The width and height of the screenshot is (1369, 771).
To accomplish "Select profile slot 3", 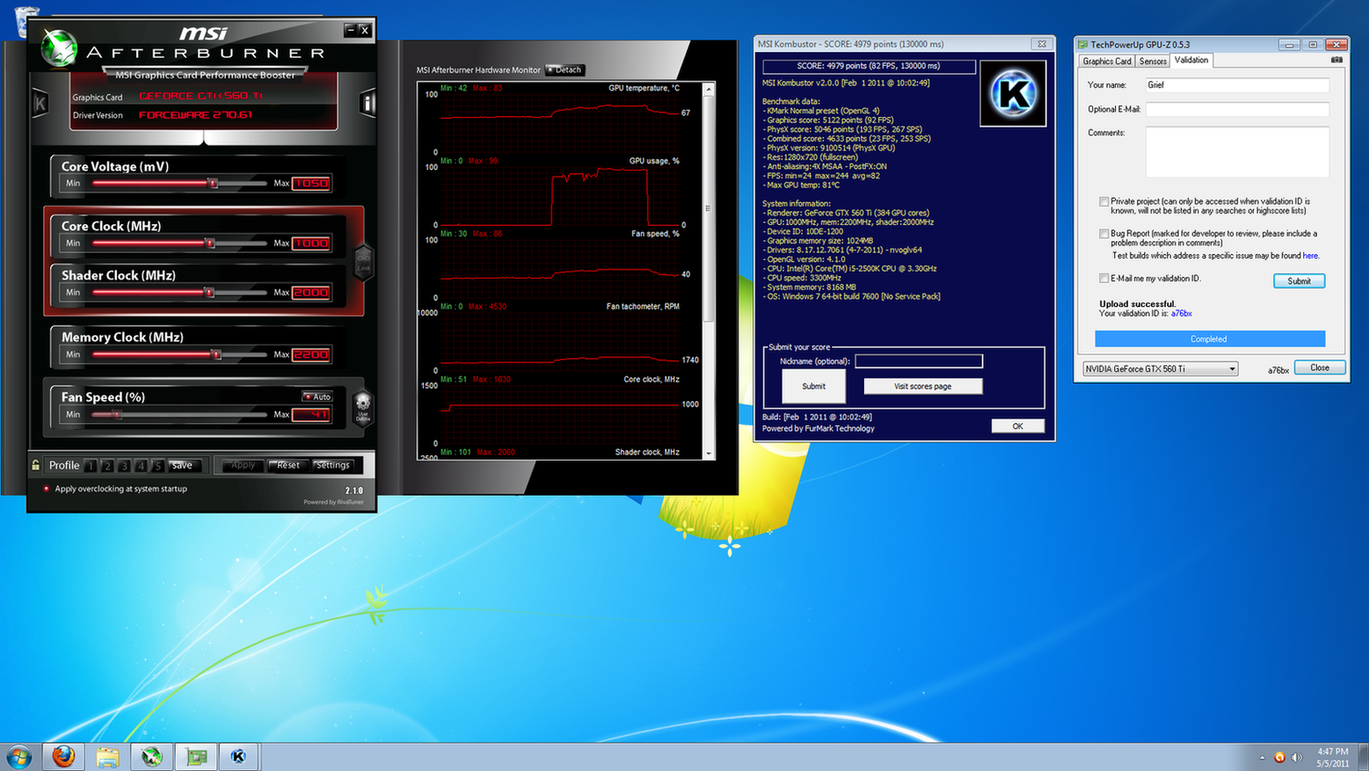I will click(x=124, y=466).
